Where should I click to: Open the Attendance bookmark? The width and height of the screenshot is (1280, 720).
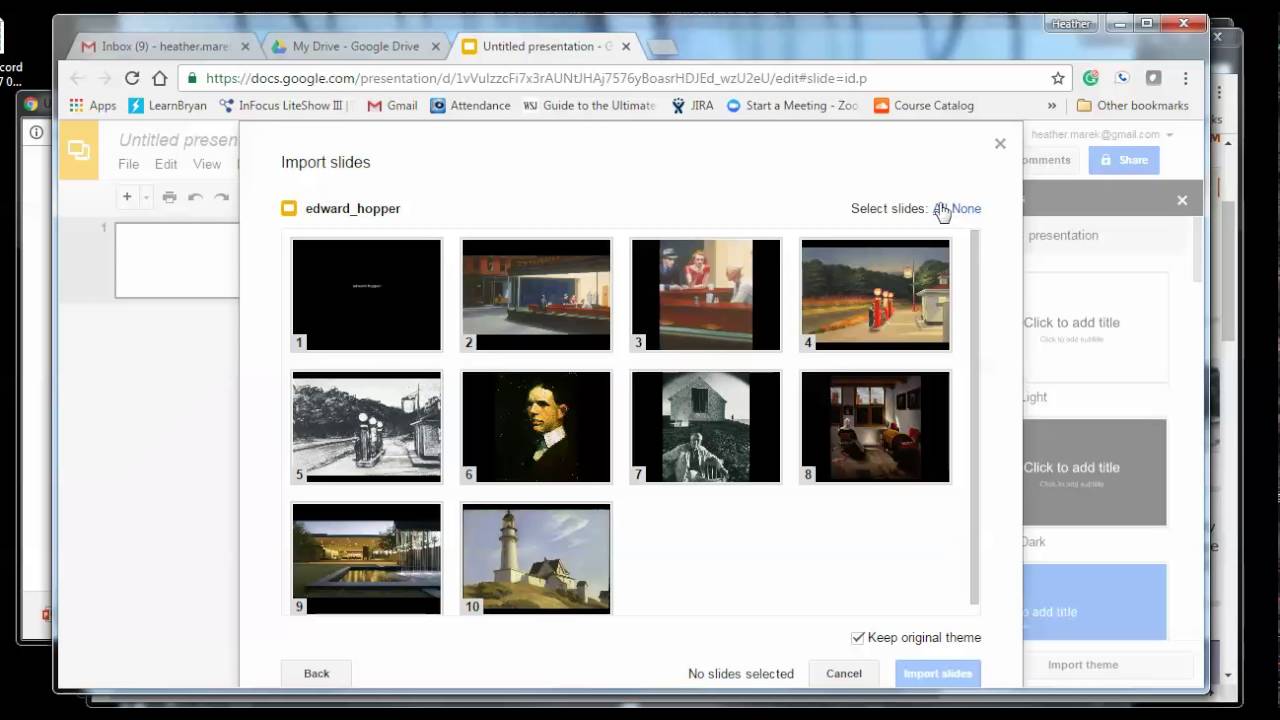point(470,105)
